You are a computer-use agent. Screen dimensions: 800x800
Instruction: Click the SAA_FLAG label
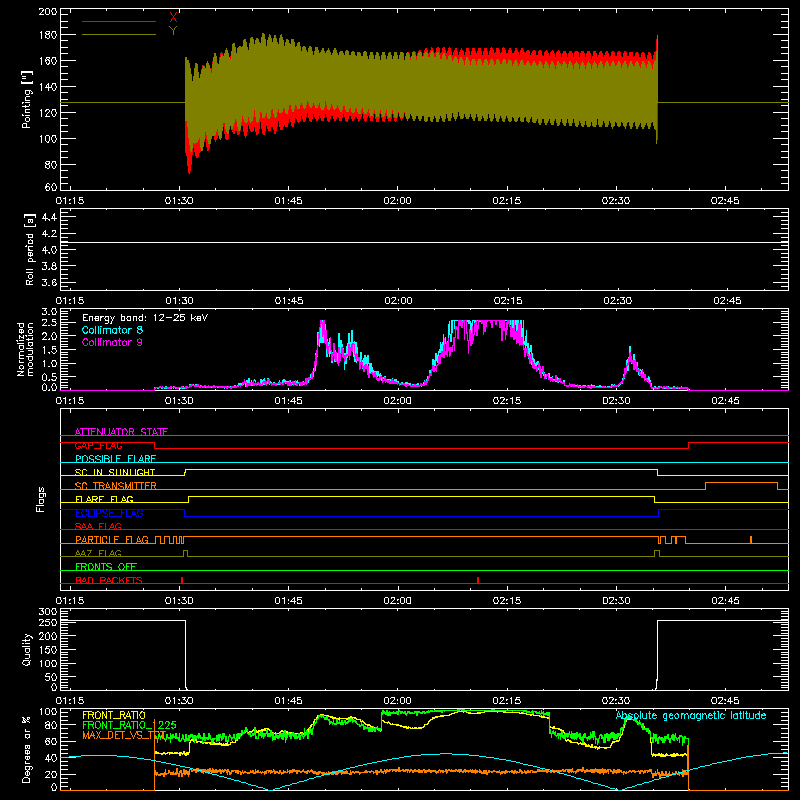coord(98,526)
